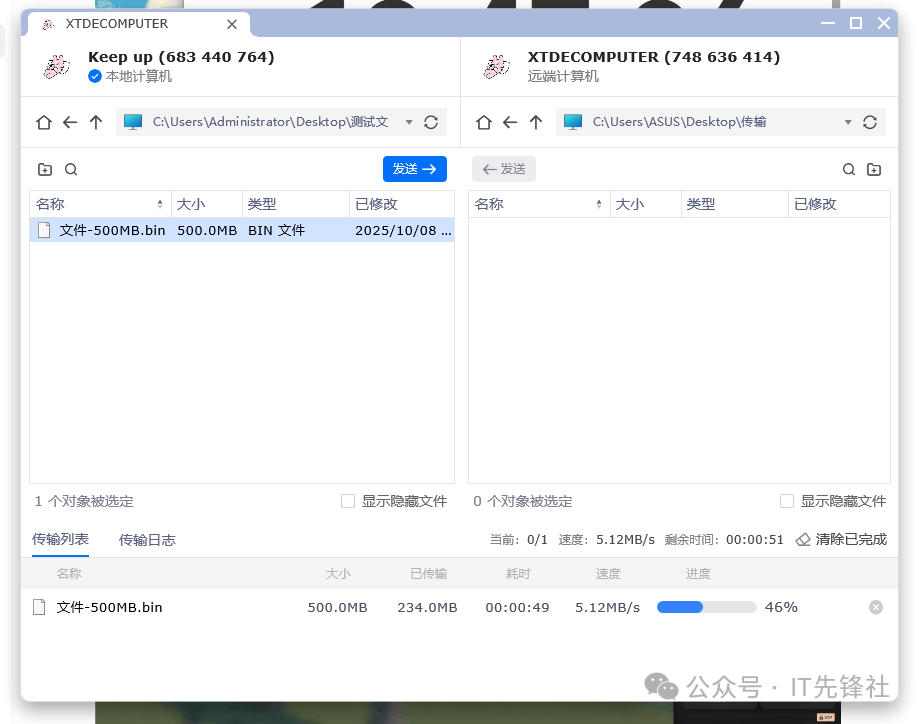Screen dimensions: 919x724
Task: Click 清除已完成 to clear finished transfers
Action: click(x=841, y=539)
